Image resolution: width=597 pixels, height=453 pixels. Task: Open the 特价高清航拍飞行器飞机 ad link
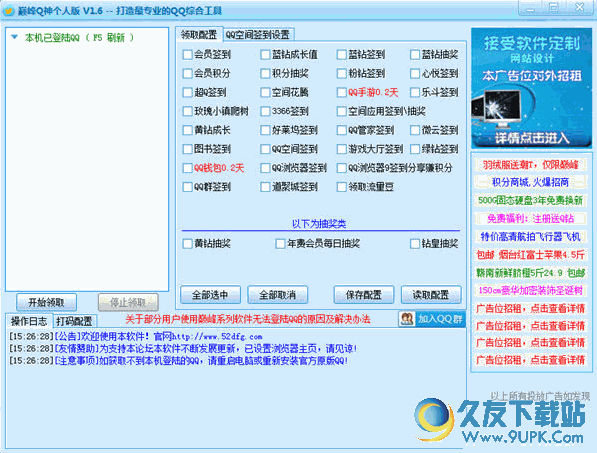(530, 237)
